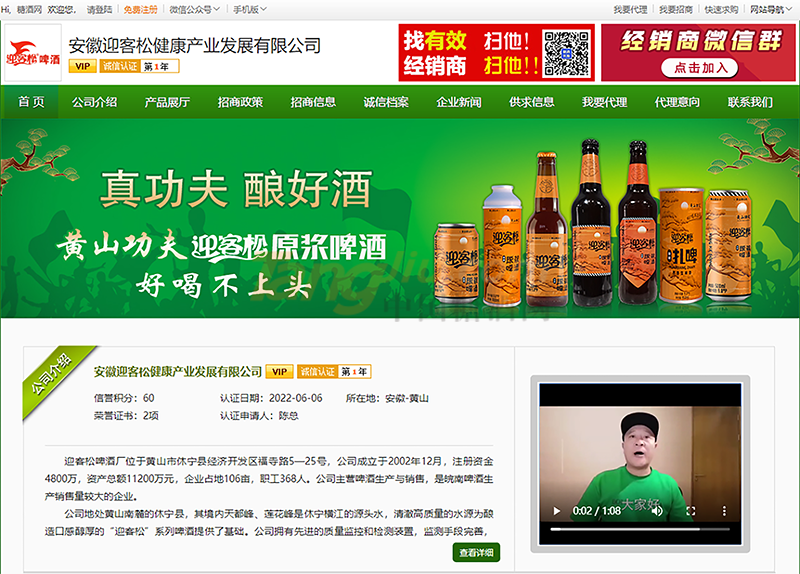Click the 免费注册 link
This screenshot has height=574, width=800.
point(140,9)
